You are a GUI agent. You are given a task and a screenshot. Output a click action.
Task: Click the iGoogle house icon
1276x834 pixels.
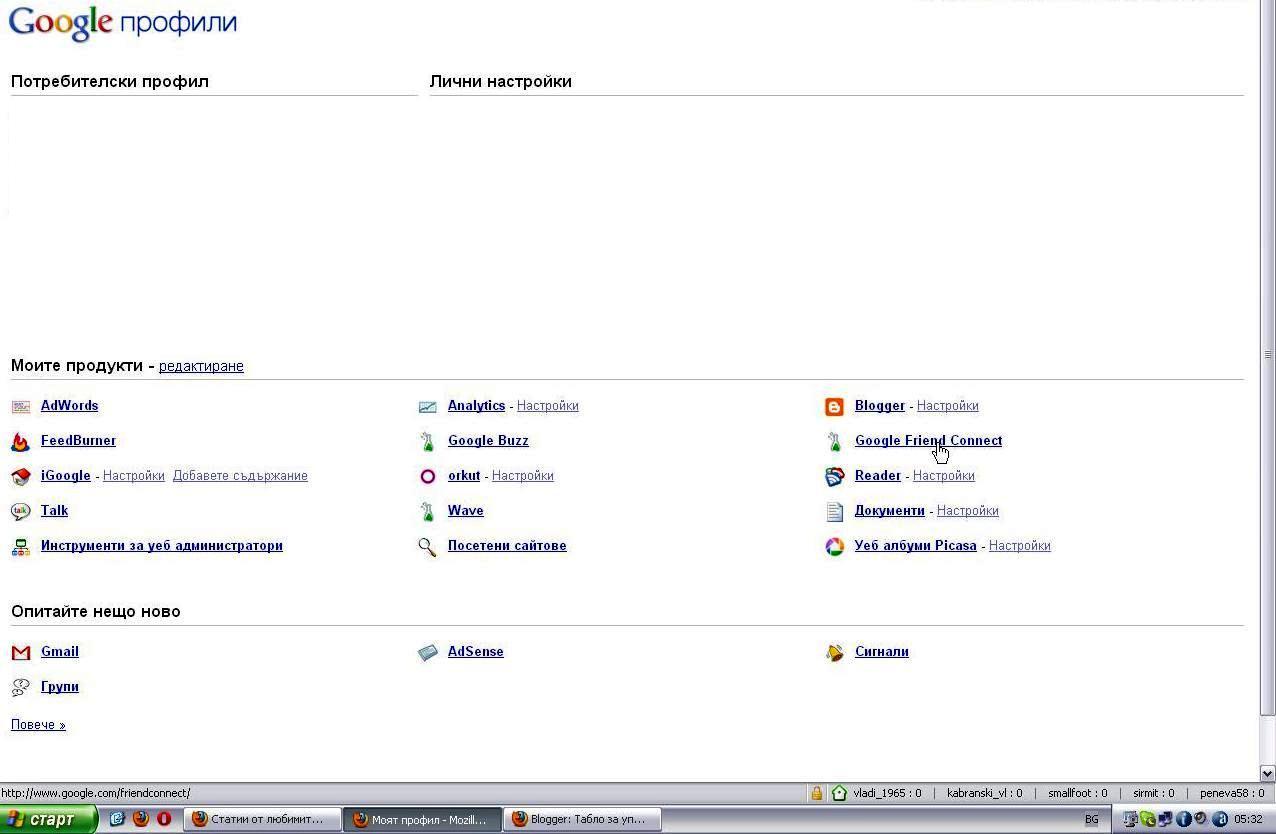[x=21, y=476]
